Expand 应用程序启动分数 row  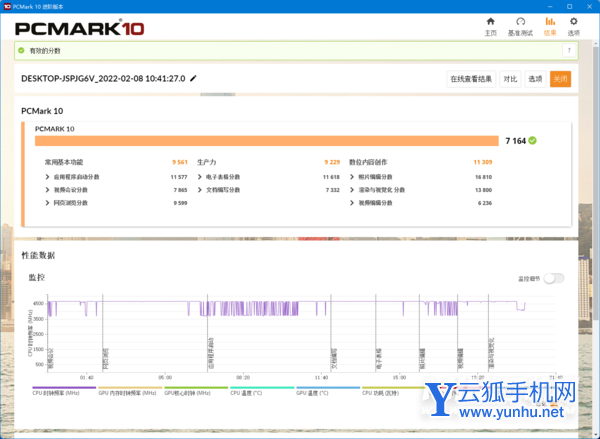pyautogui.click(x=47, y=177)
